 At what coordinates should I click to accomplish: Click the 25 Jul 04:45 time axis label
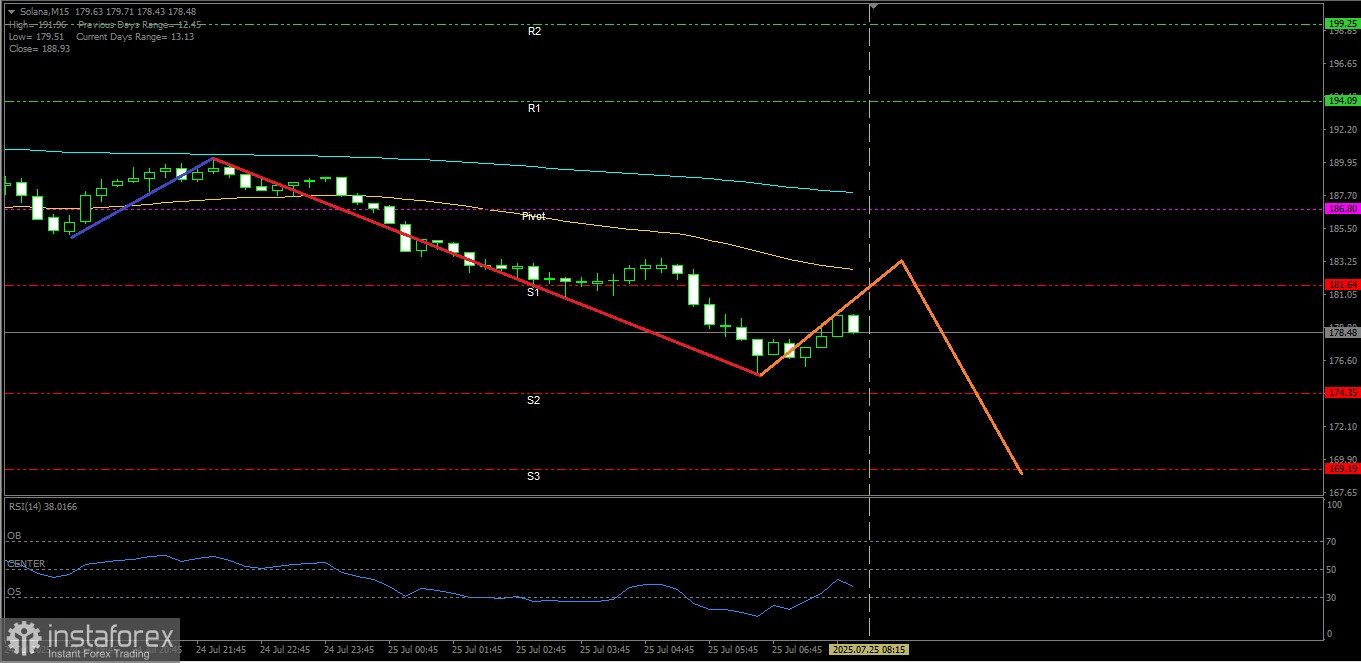(x=669, y=649)
